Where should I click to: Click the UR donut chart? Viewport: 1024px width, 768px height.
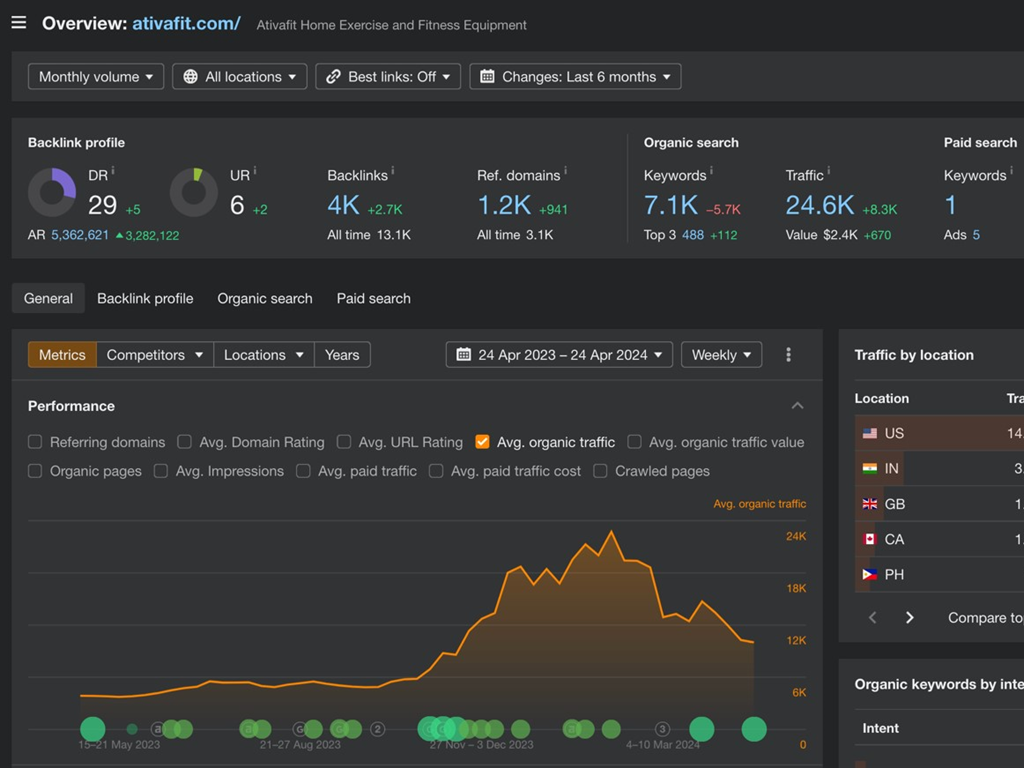coord(194,192)
